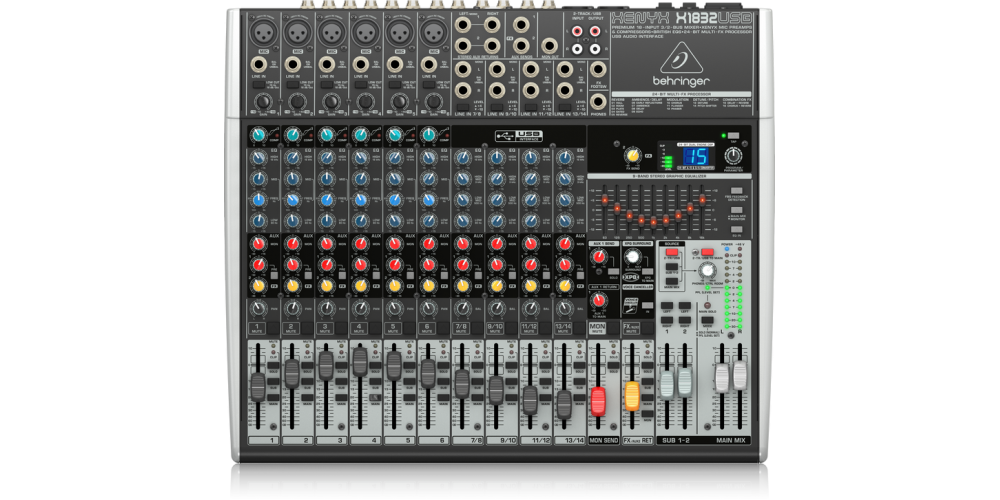This screenshot has width=1000, height=500.
Task: Click the FX Footswitch jack
Action: [x=598, y=69]
